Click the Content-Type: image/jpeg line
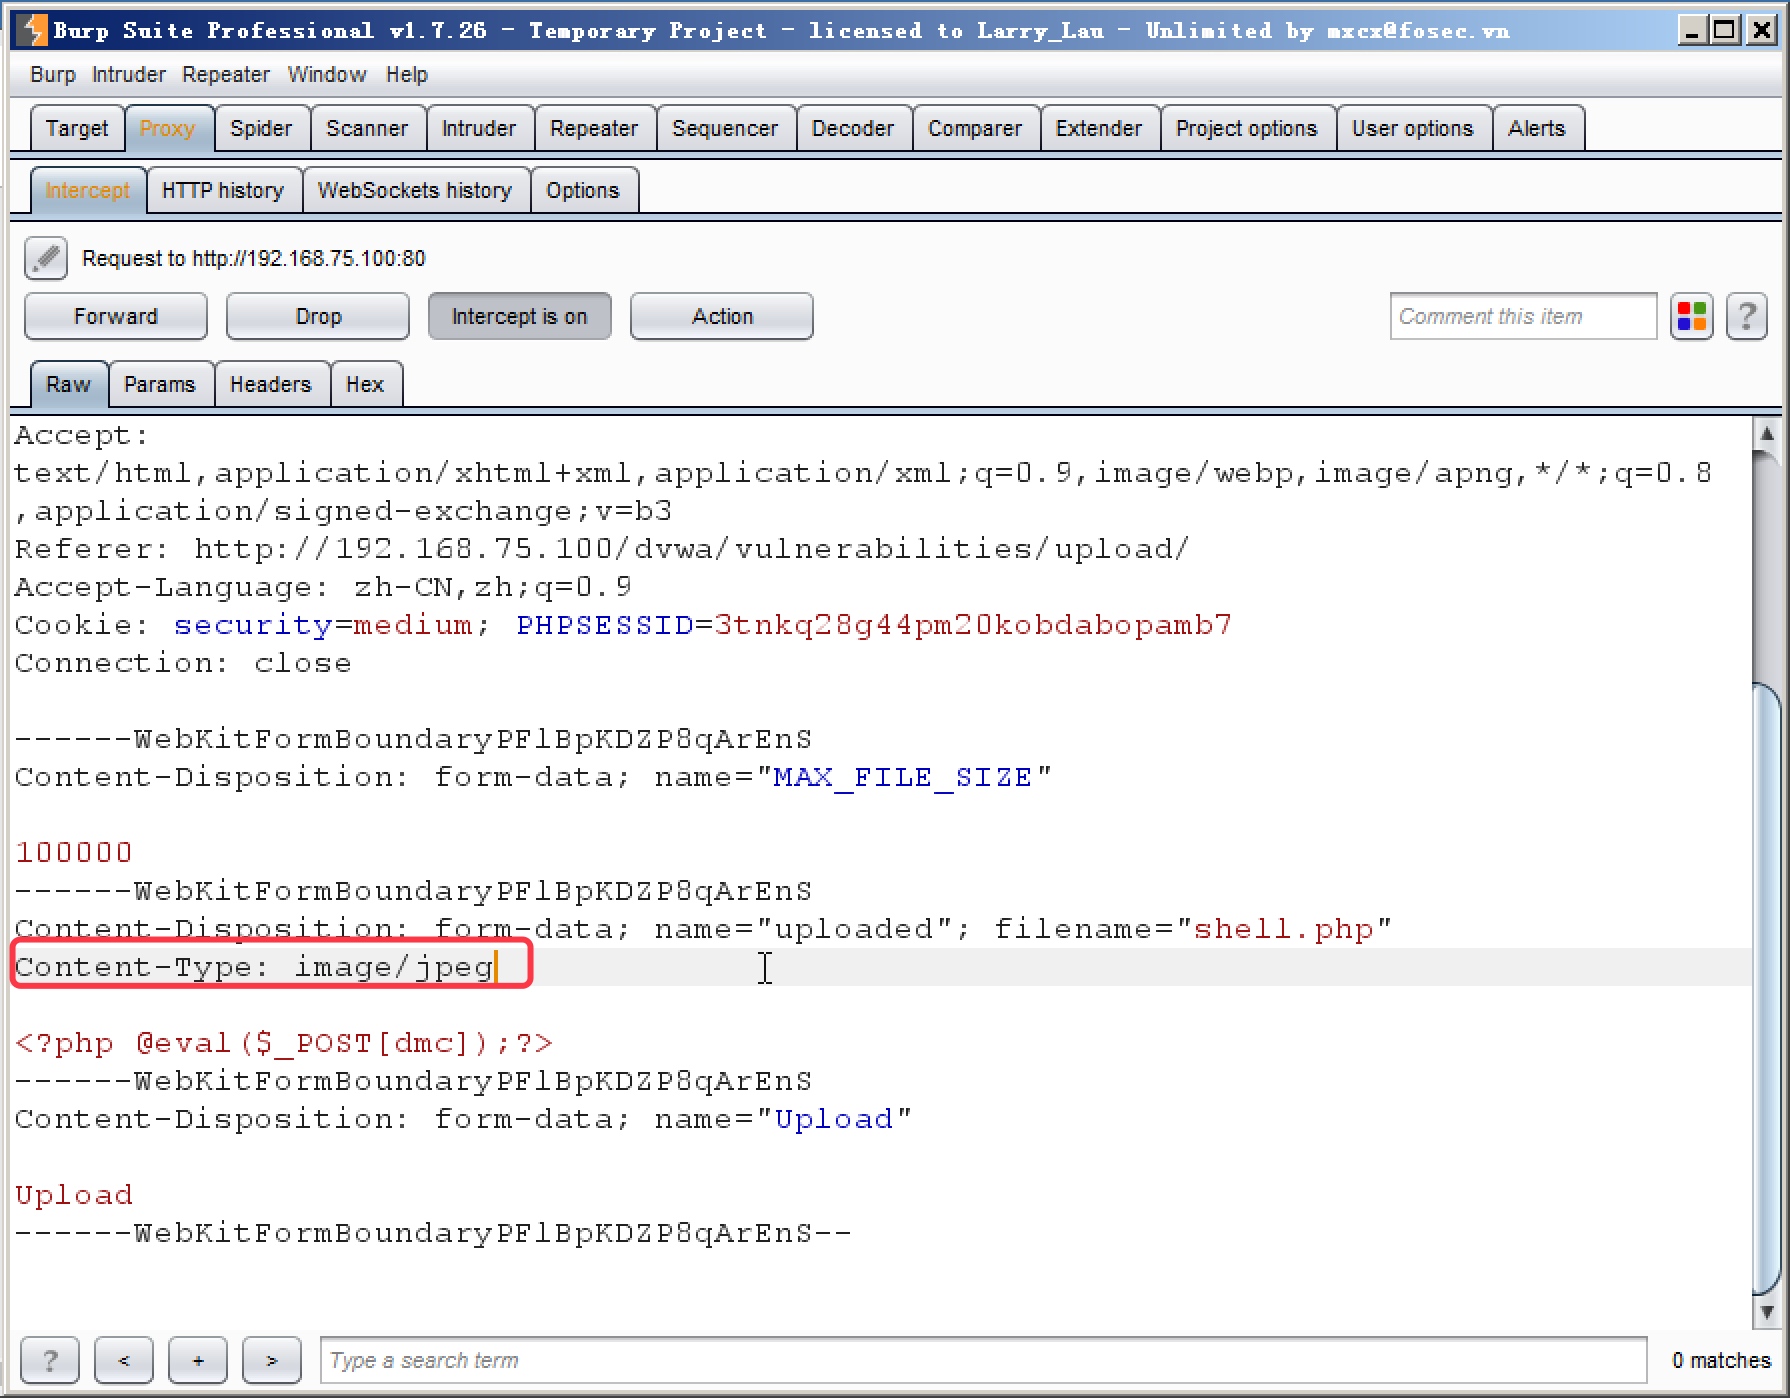The image size is (1790, 1398). tap(255, 967)
